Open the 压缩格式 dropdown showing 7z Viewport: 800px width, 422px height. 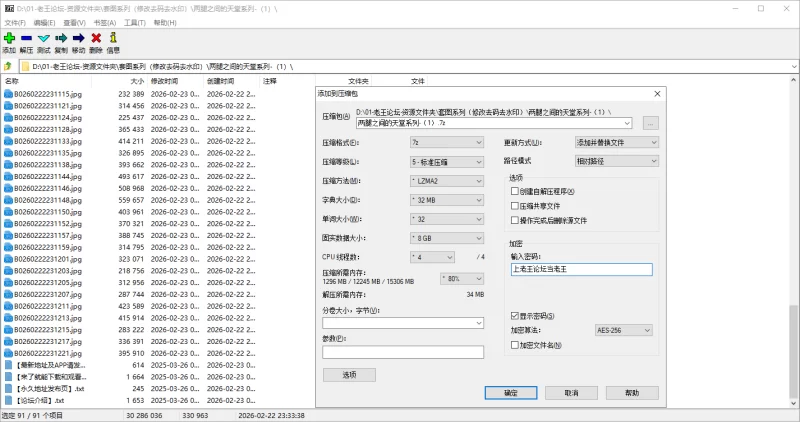446,143
